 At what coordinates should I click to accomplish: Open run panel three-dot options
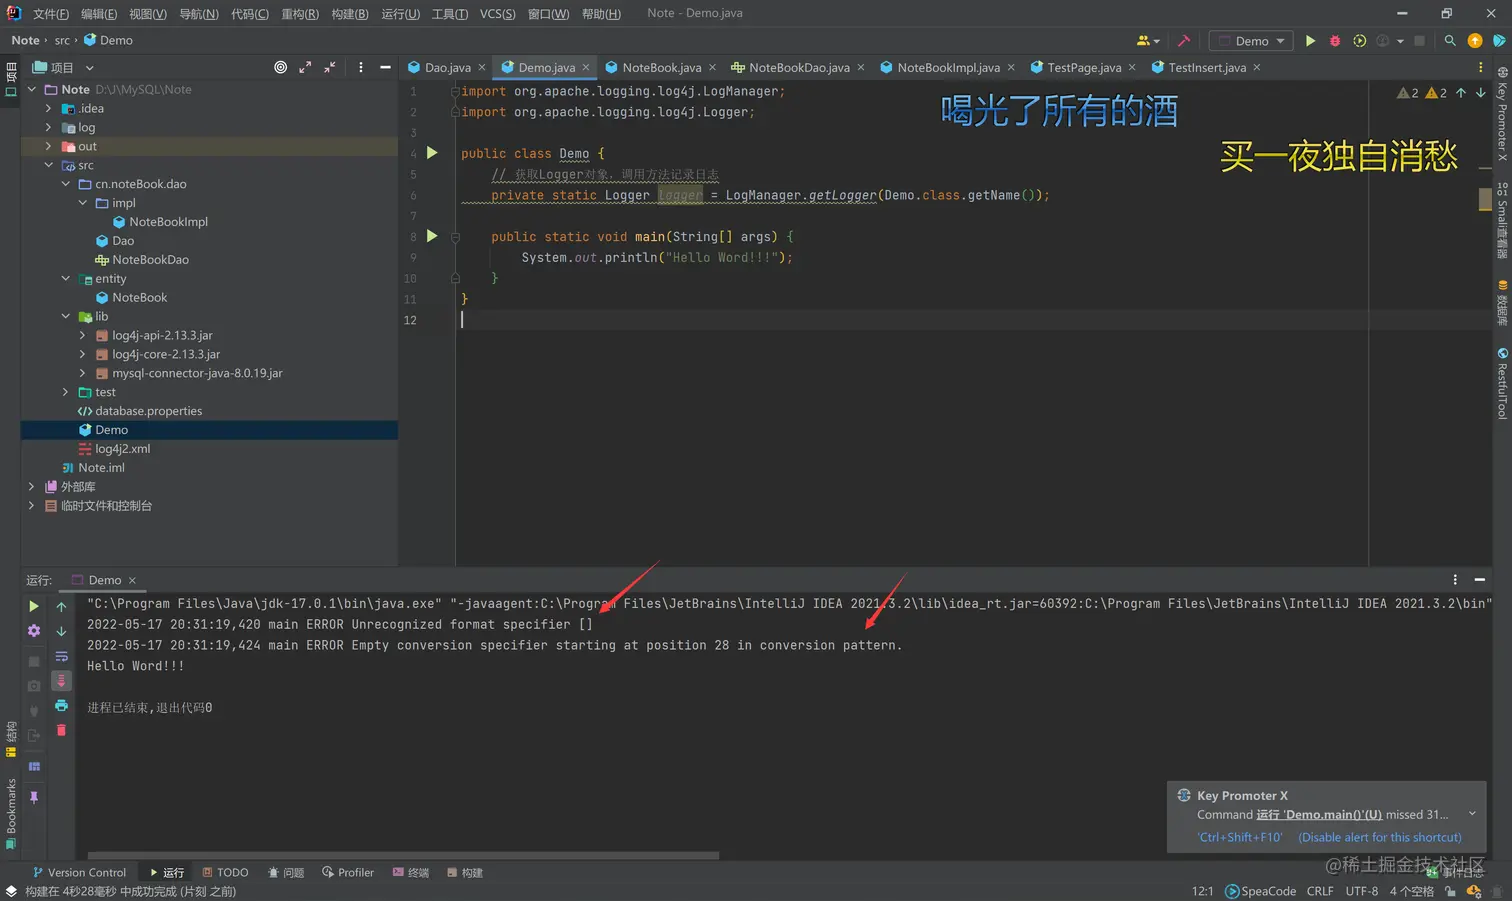click(x=1455, y=580)
